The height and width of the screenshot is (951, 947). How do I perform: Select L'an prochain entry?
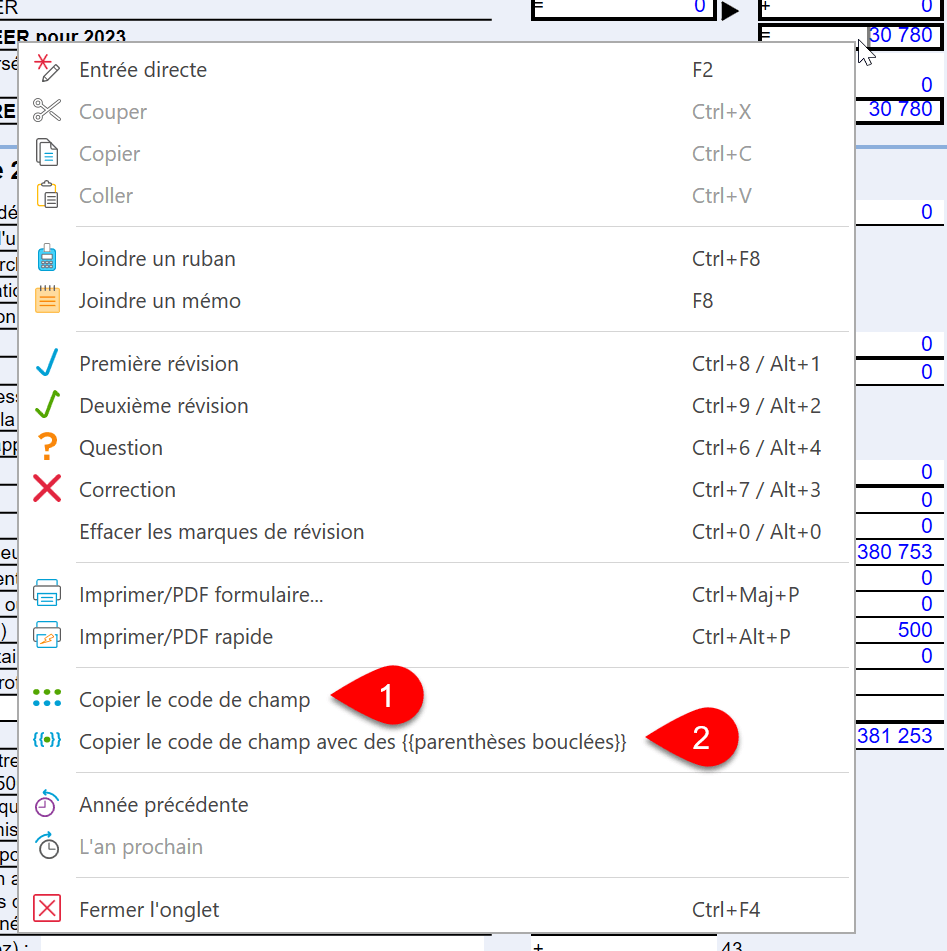coord(436,846)
